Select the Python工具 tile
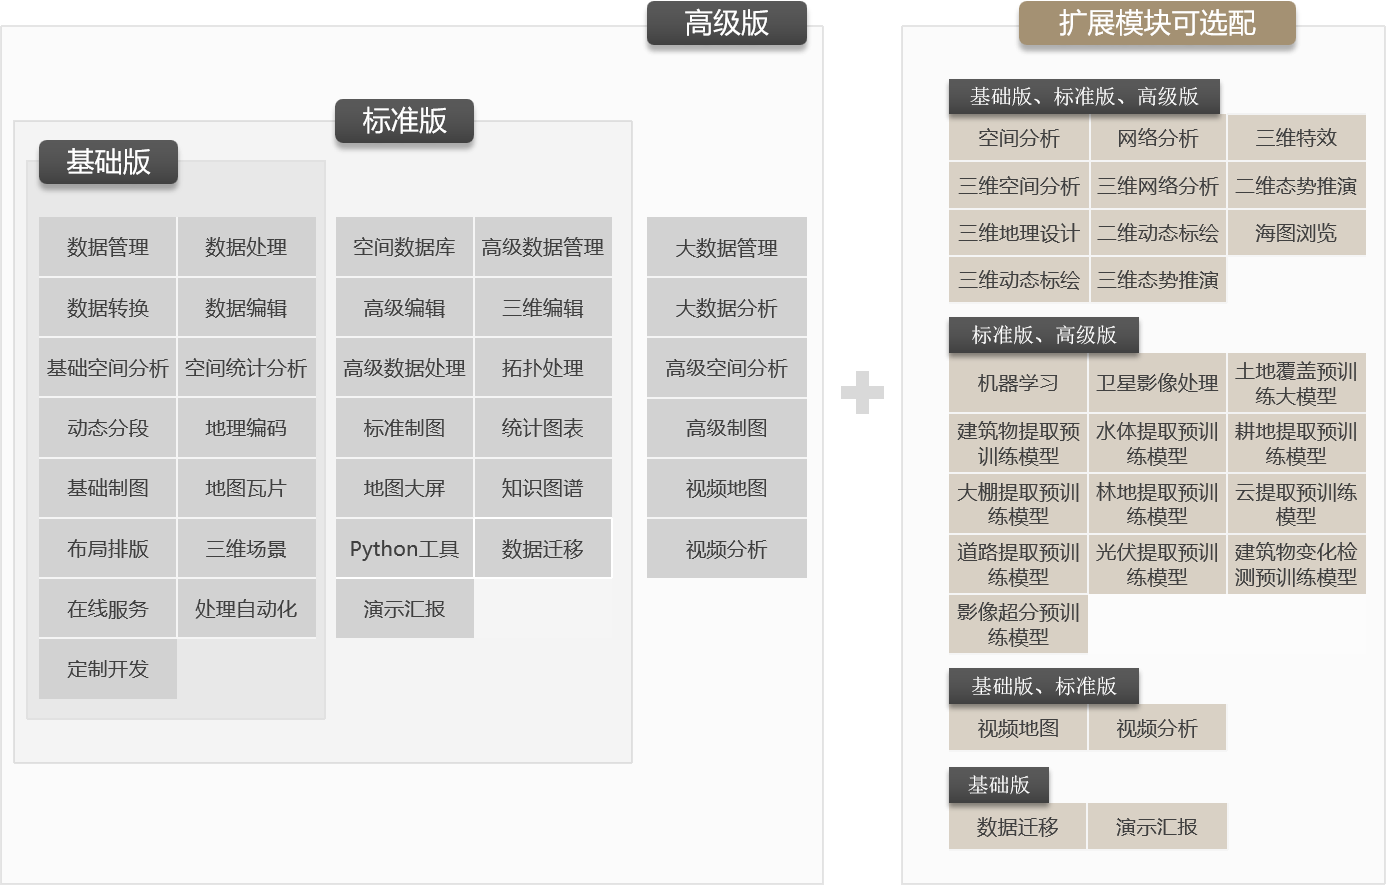 404,549
